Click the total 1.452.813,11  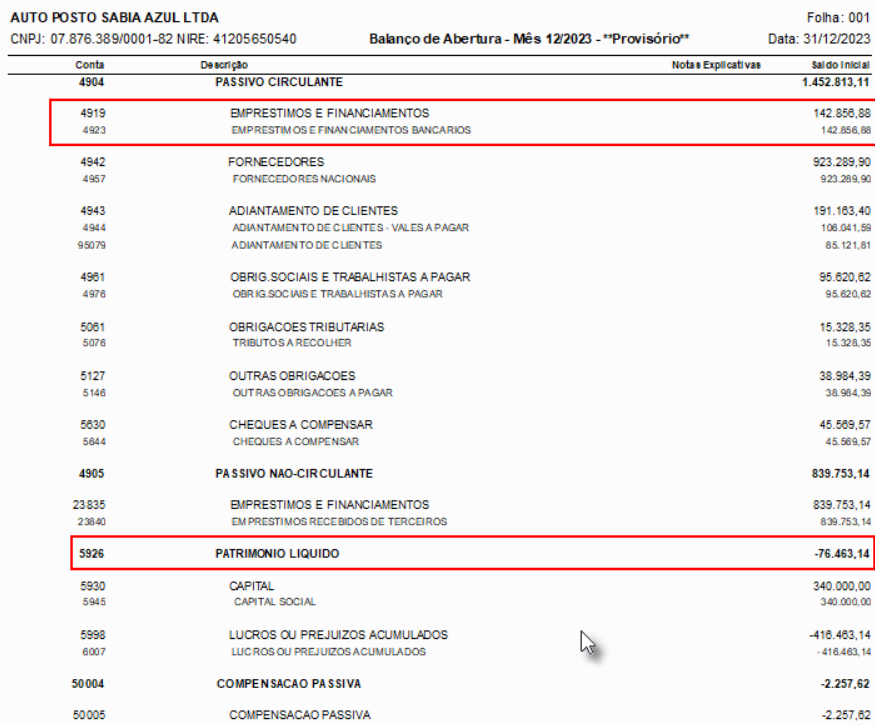[835, 82]
